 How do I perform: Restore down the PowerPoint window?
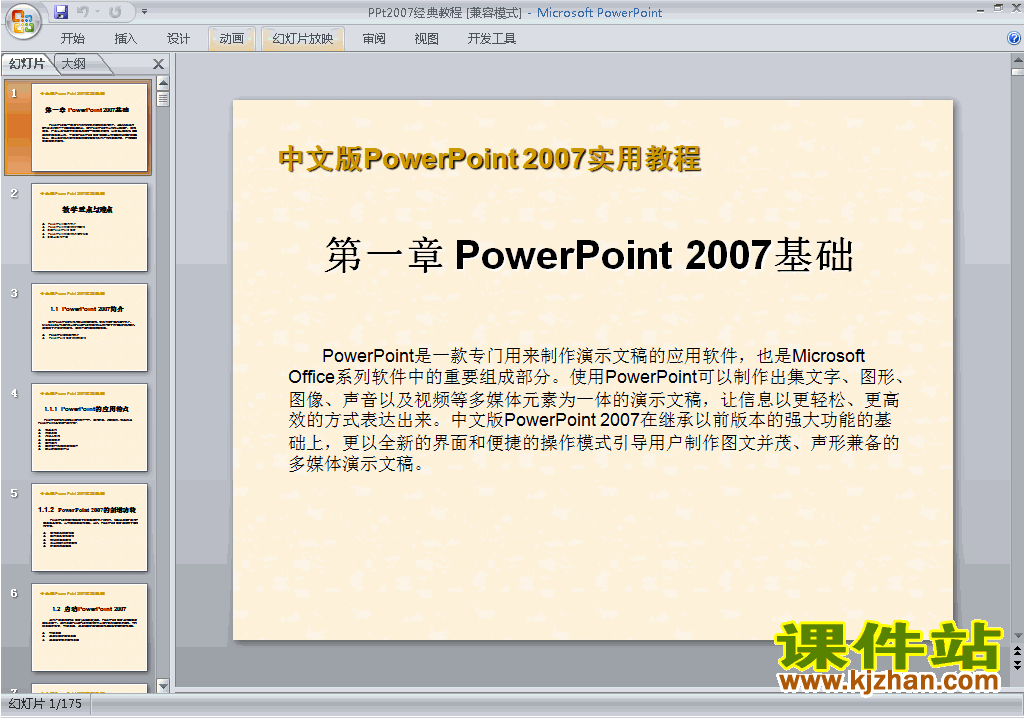(x=999, y=8)
